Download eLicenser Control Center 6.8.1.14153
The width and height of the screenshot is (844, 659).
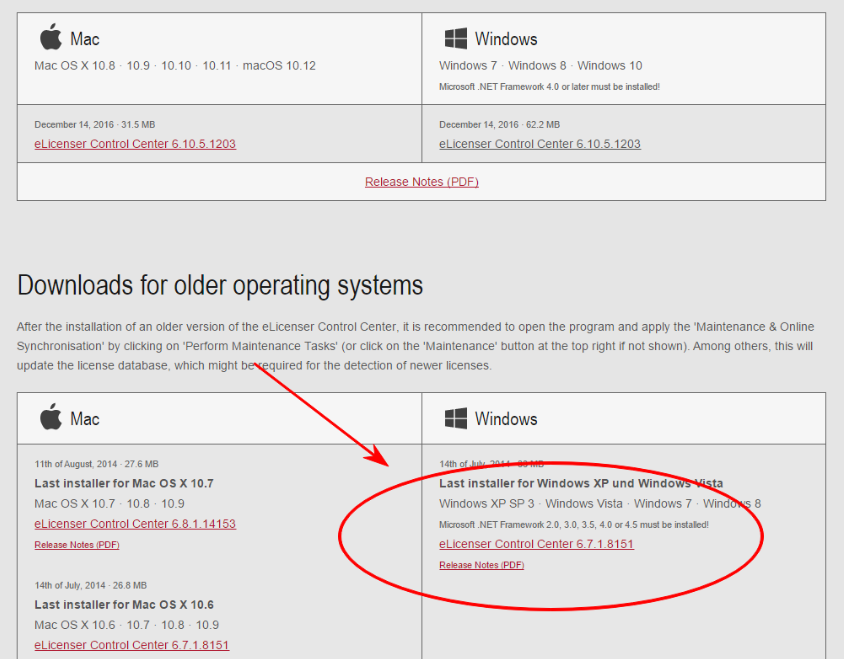(x=135, y=524)
